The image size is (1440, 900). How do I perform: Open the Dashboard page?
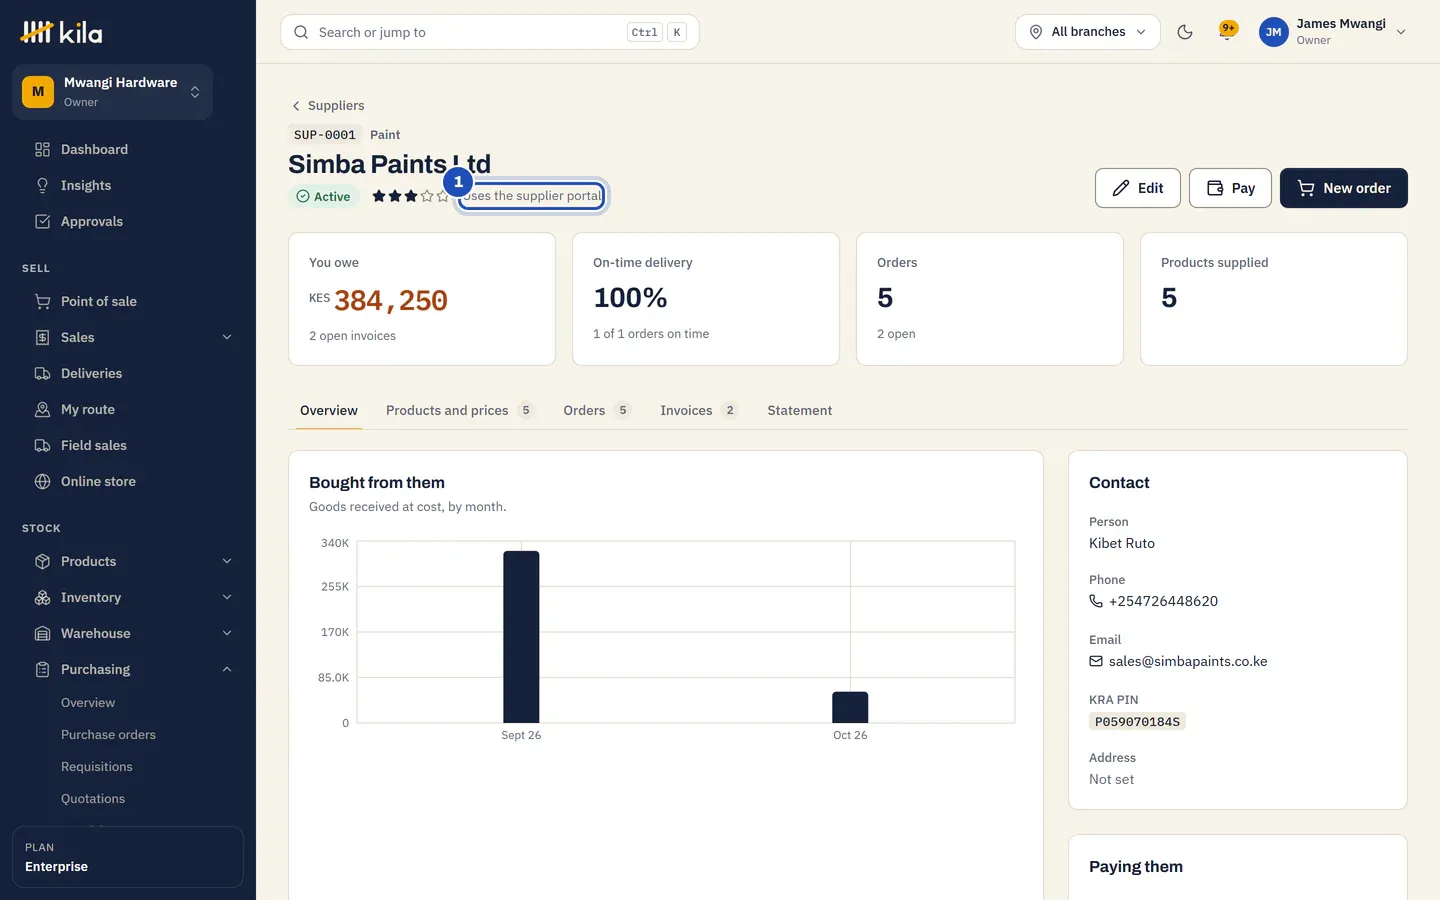tap(128, 149)
